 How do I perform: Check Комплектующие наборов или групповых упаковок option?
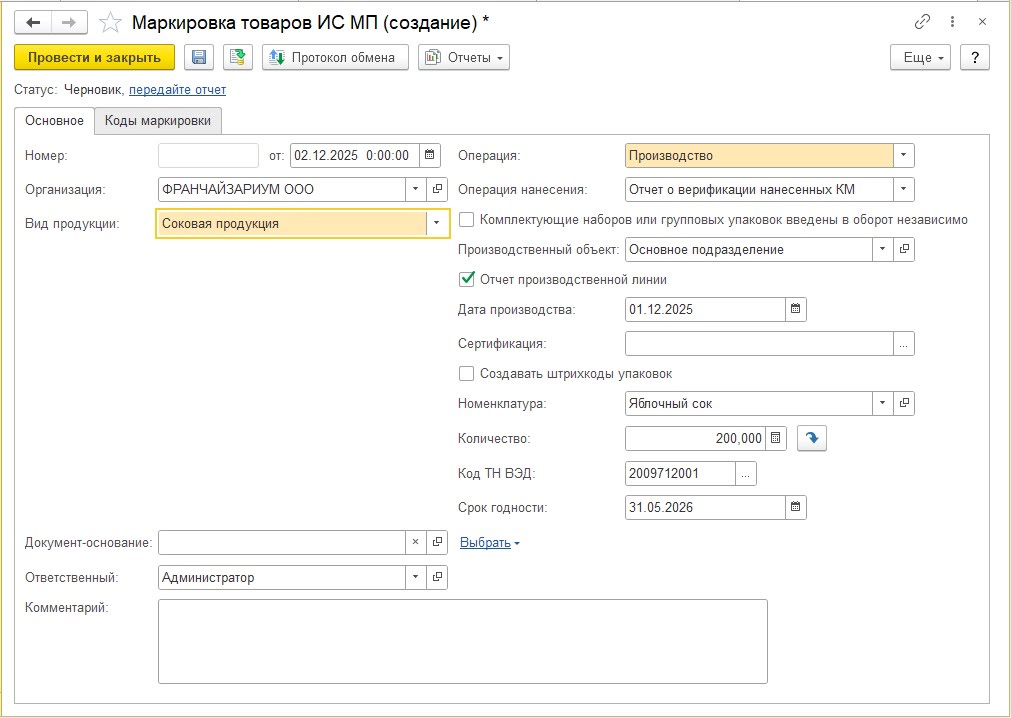(x=466, y=220)
